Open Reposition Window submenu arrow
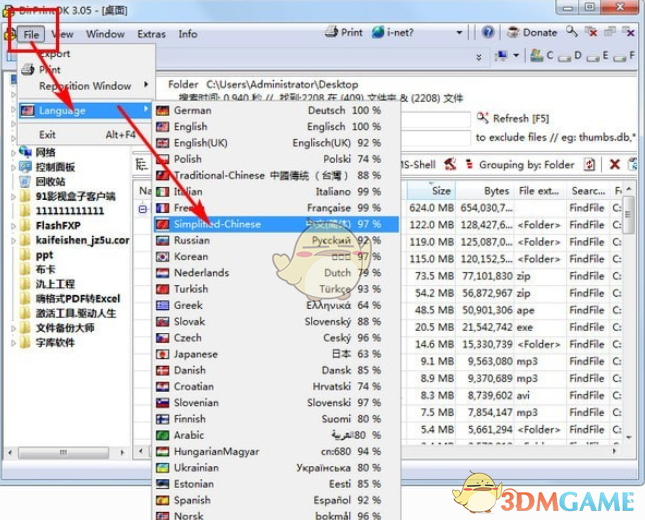645x520 pixels. pyautogui.click(x=146, y=84)
